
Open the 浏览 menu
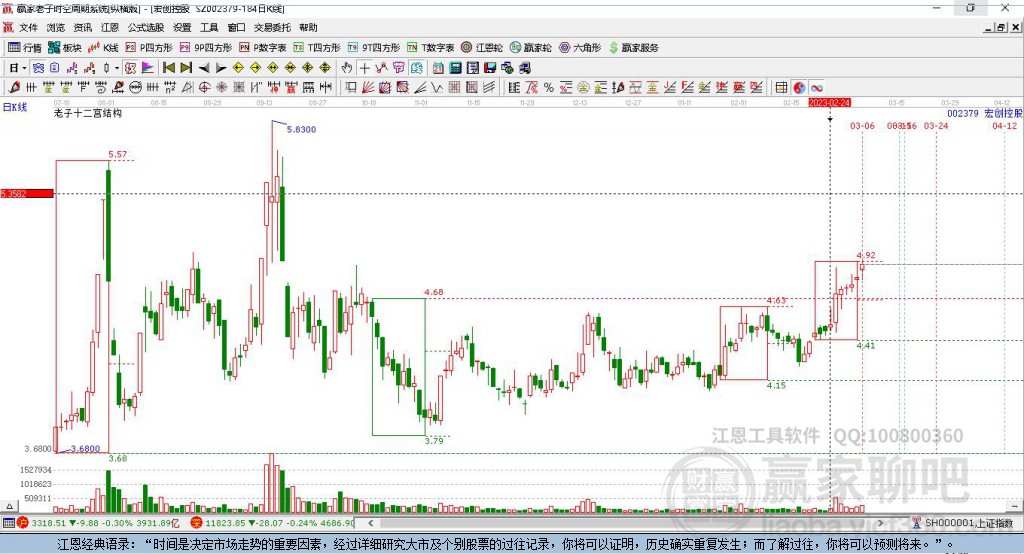[56, 27]
